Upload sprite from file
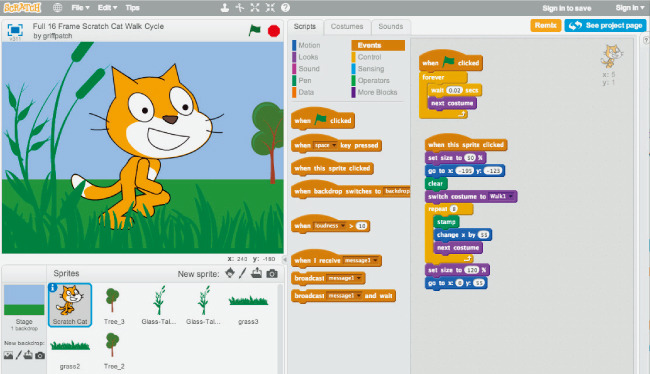650x374 pixels. tap(257, 273)
